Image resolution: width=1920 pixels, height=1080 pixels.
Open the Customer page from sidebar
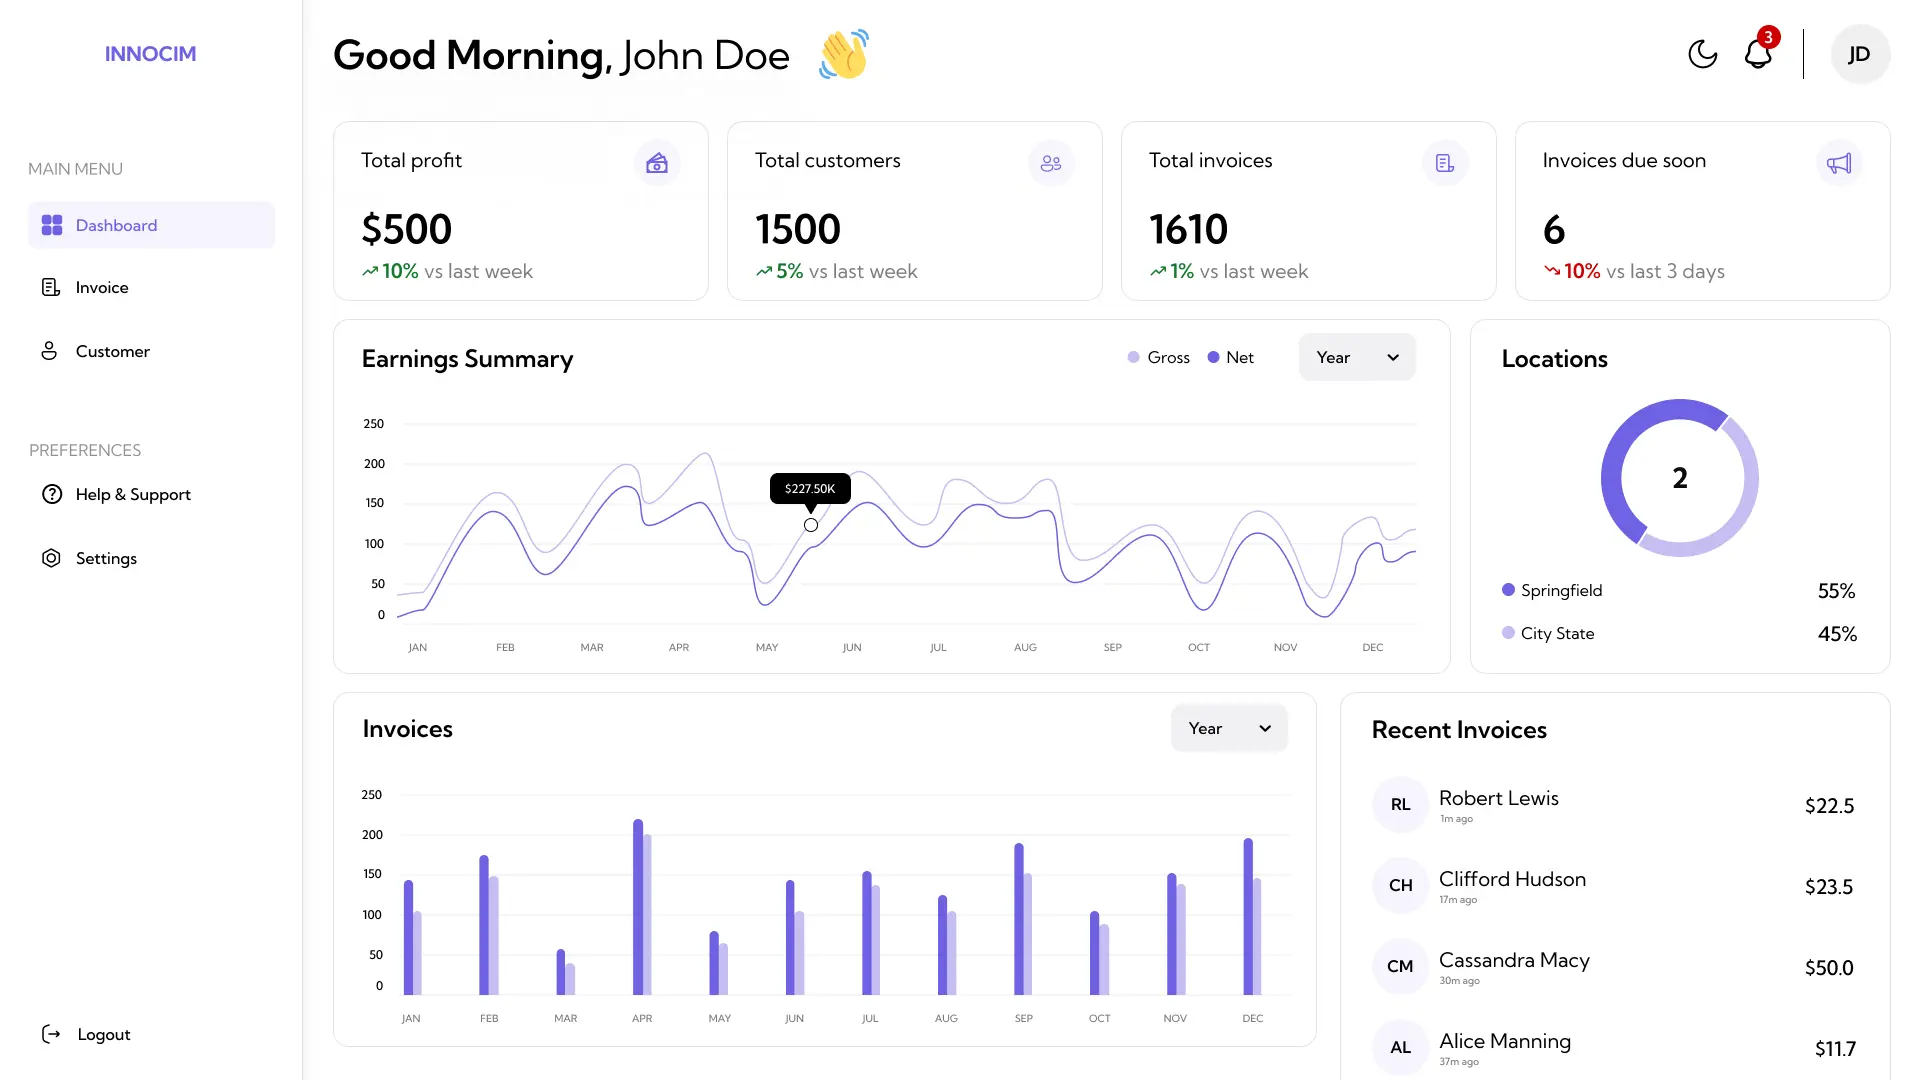(112, 351)
